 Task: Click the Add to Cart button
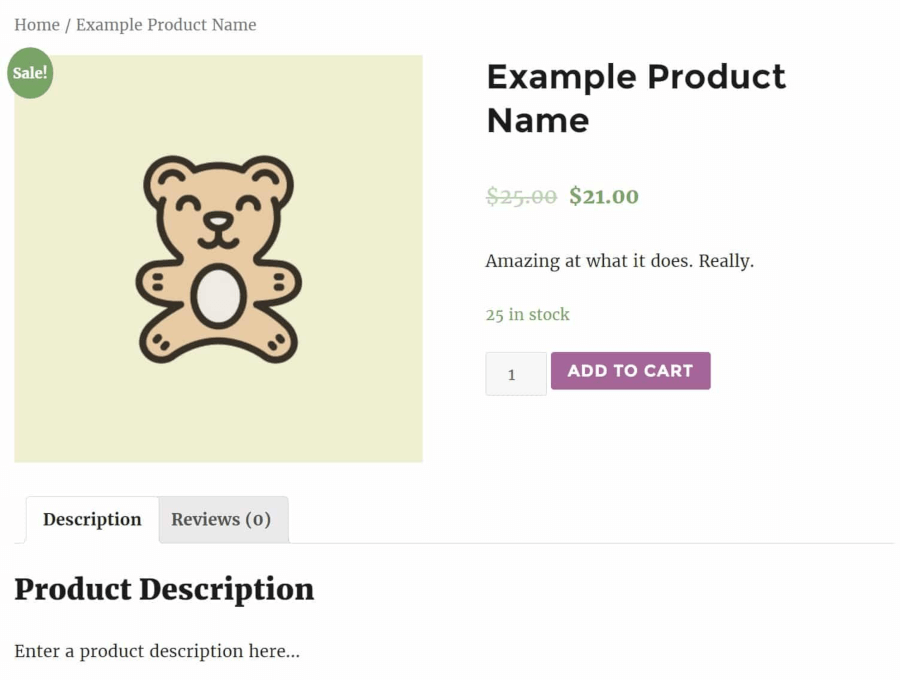[630, 370]
